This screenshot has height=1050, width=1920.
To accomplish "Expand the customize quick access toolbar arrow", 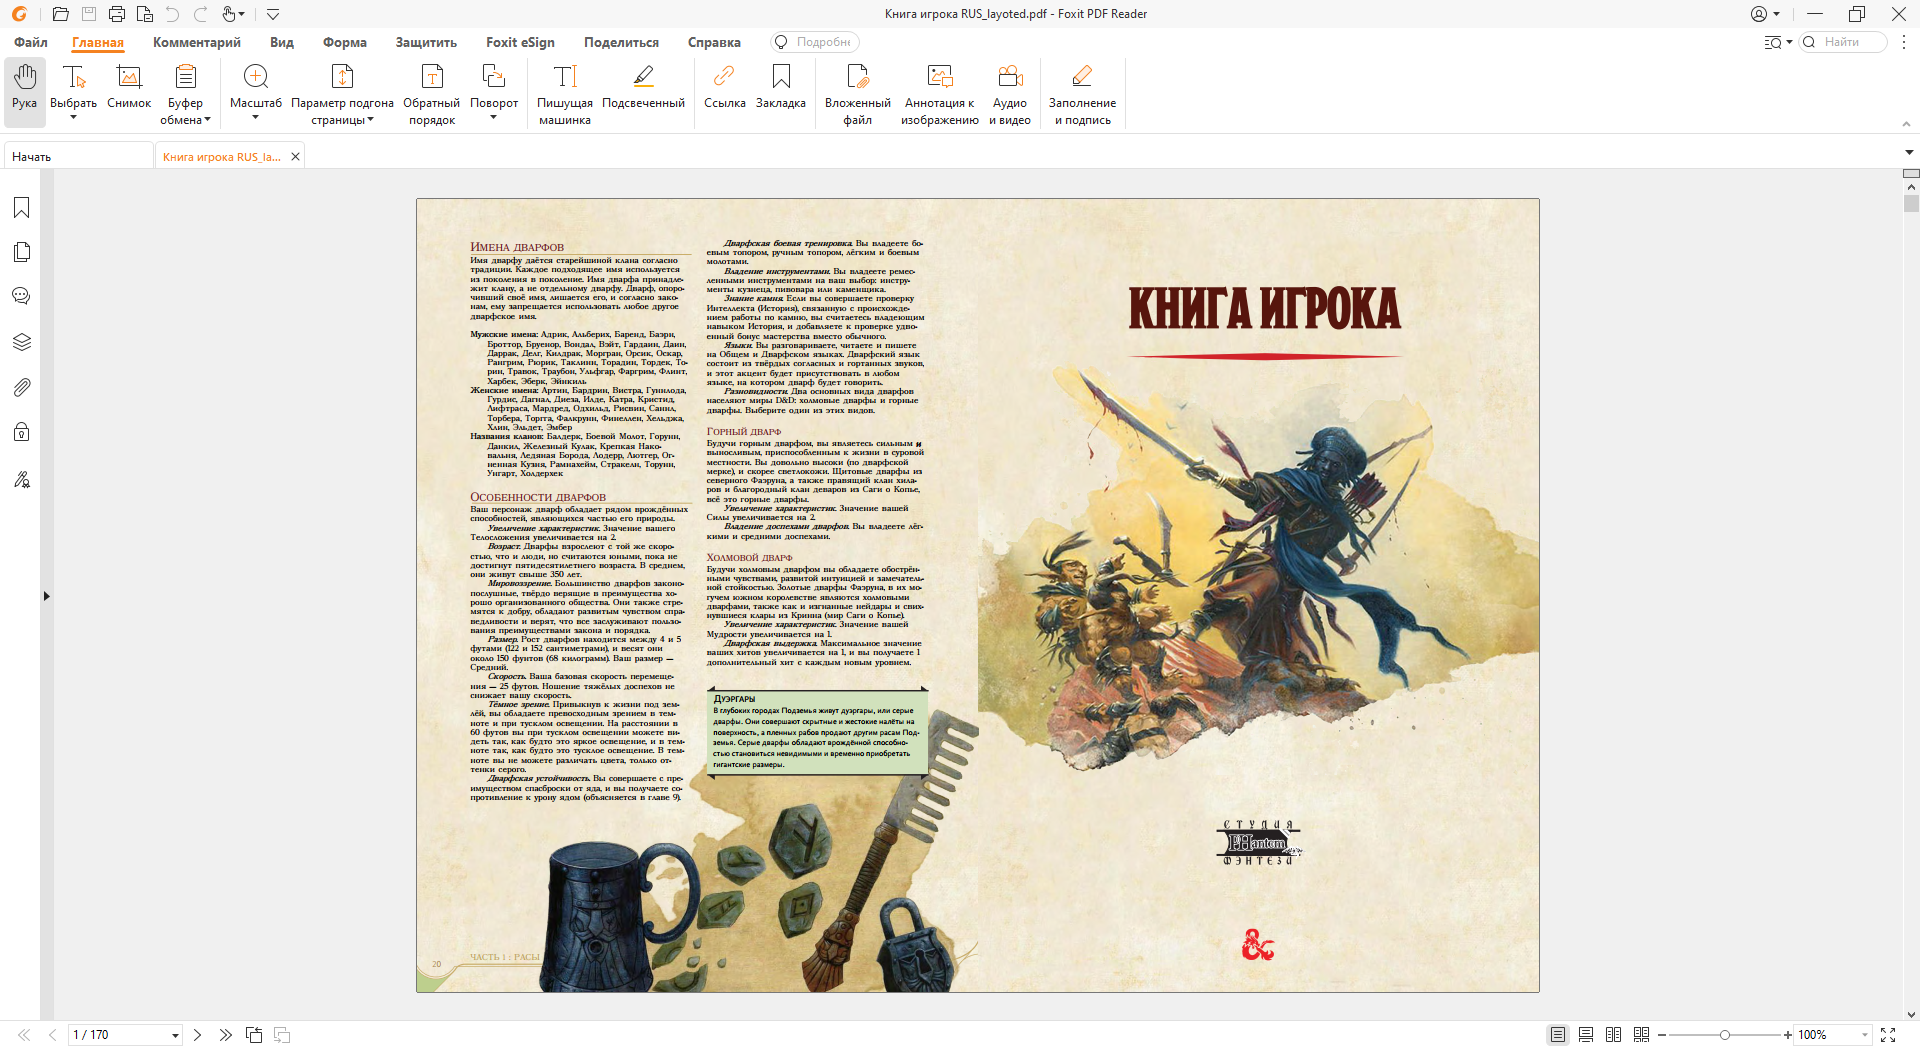I will (273, 14).
